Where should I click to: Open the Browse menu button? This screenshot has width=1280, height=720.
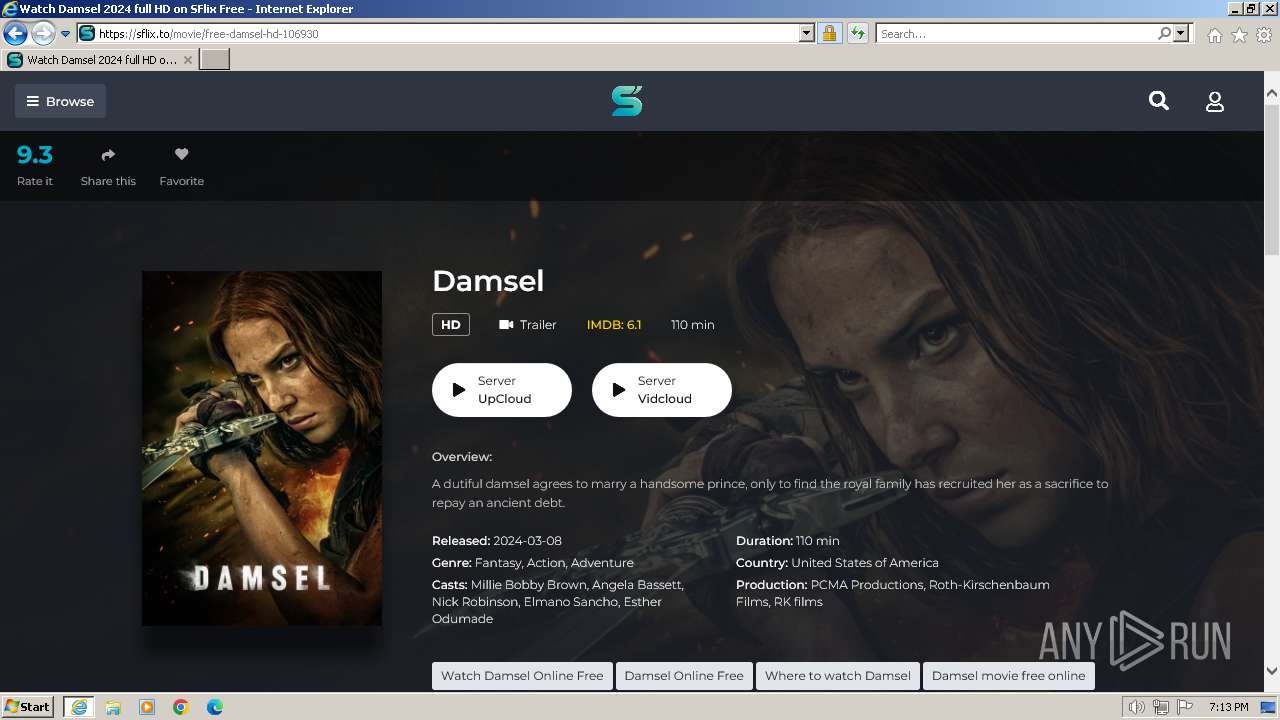tap(60, 101)
